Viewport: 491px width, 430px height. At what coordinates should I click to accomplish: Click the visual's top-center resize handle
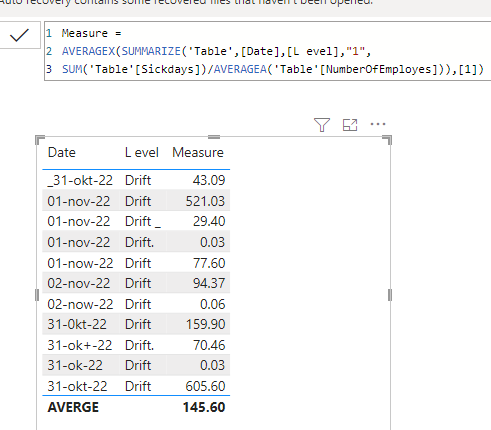[x=214, y=137]
